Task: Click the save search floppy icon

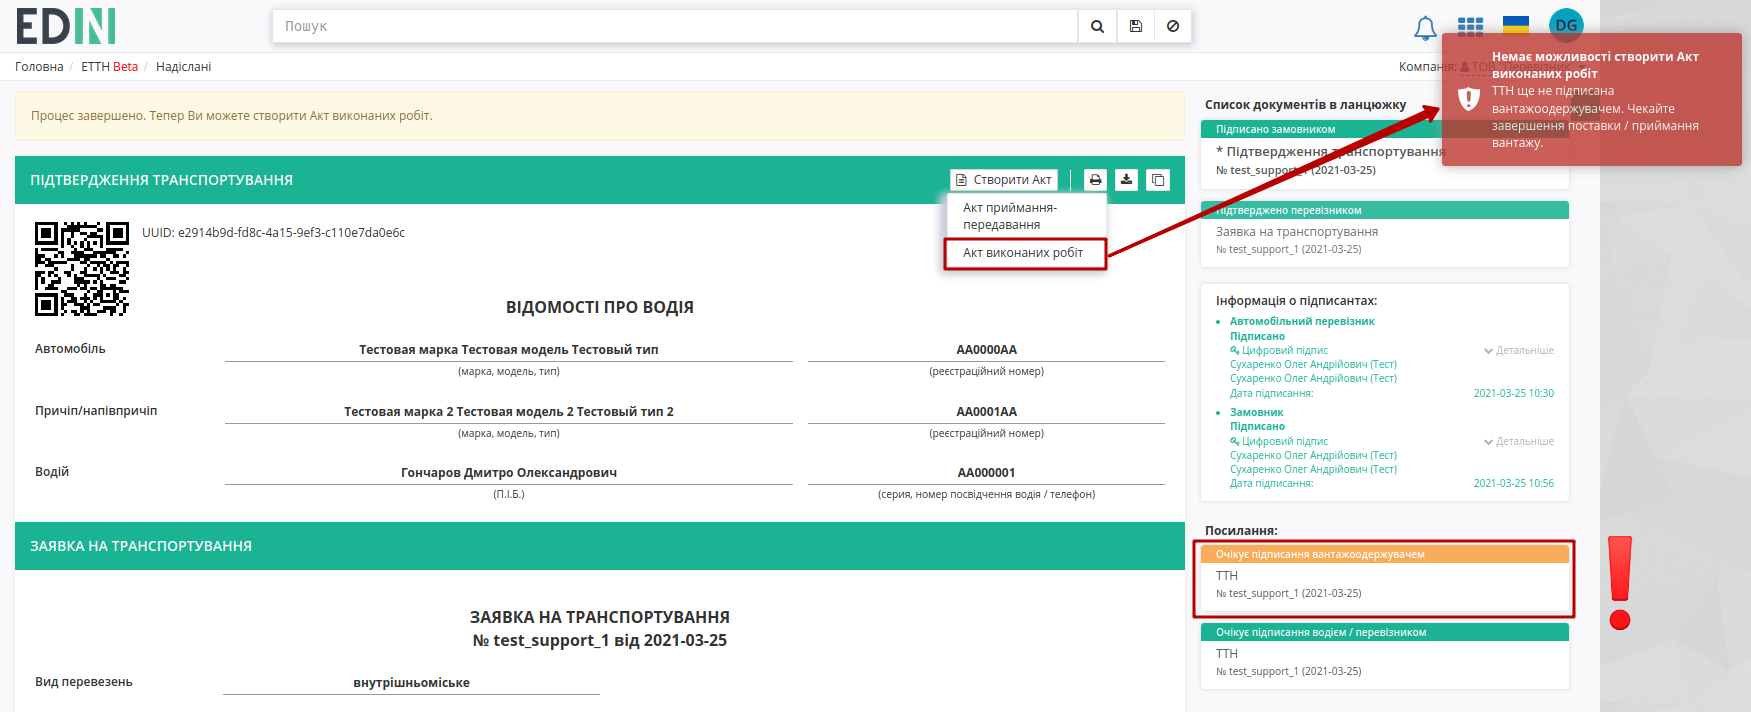Action: (1136, 27)
